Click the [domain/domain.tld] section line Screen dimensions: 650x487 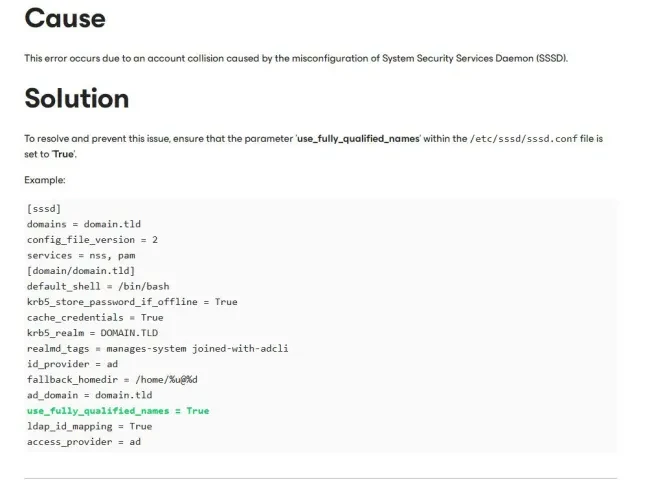(80, 270)
